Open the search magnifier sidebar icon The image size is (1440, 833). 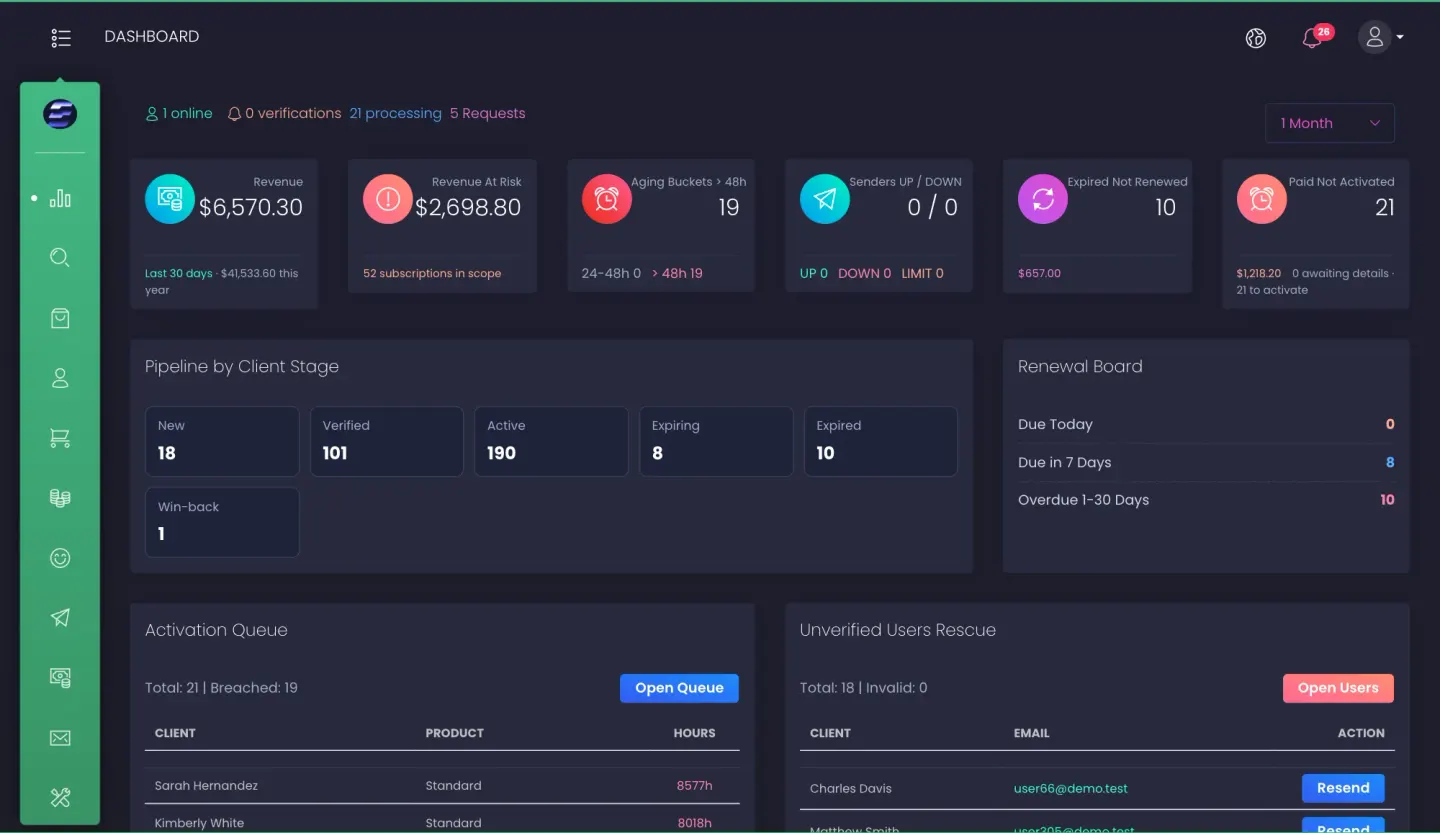point(60,258)
